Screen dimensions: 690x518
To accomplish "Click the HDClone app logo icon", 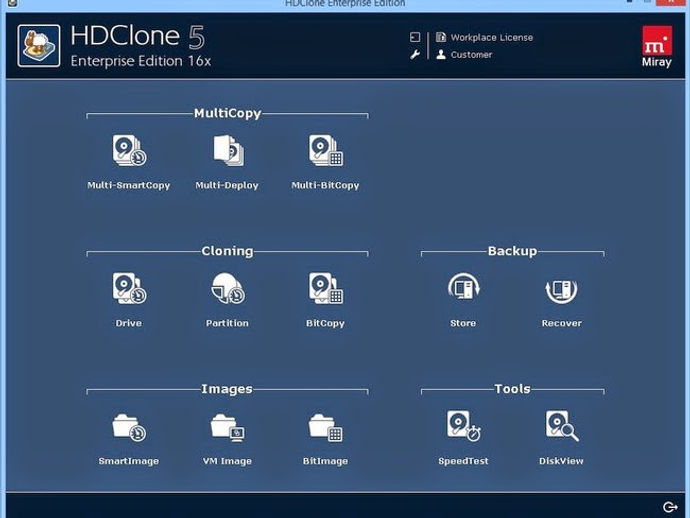I will (39, 46).
